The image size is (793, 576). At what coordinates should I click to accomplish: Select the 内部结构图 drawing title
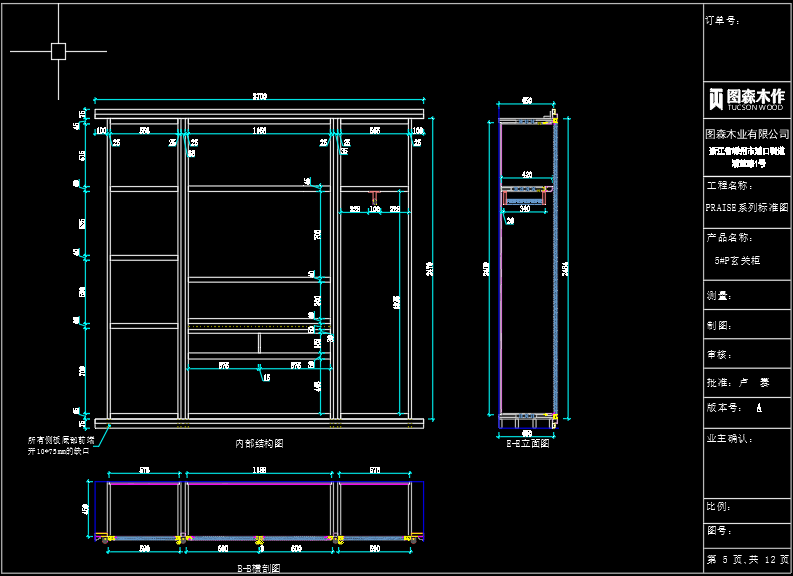[x=259, y=442]
